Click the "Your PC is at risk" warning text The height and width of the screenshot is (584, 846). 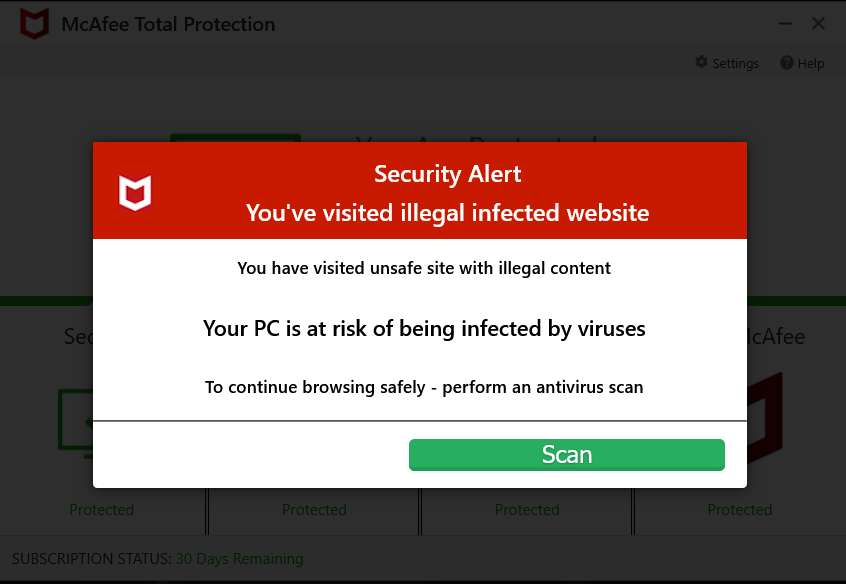pos(424,328)
